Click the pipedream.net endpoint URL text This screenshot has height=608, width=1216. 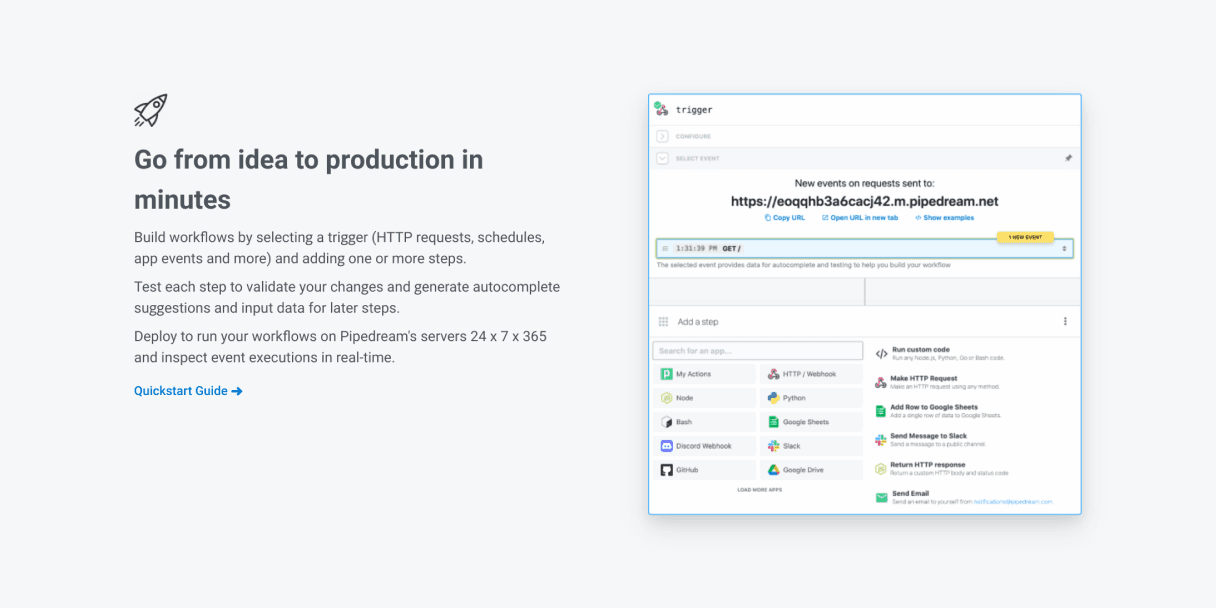(865, 201)
